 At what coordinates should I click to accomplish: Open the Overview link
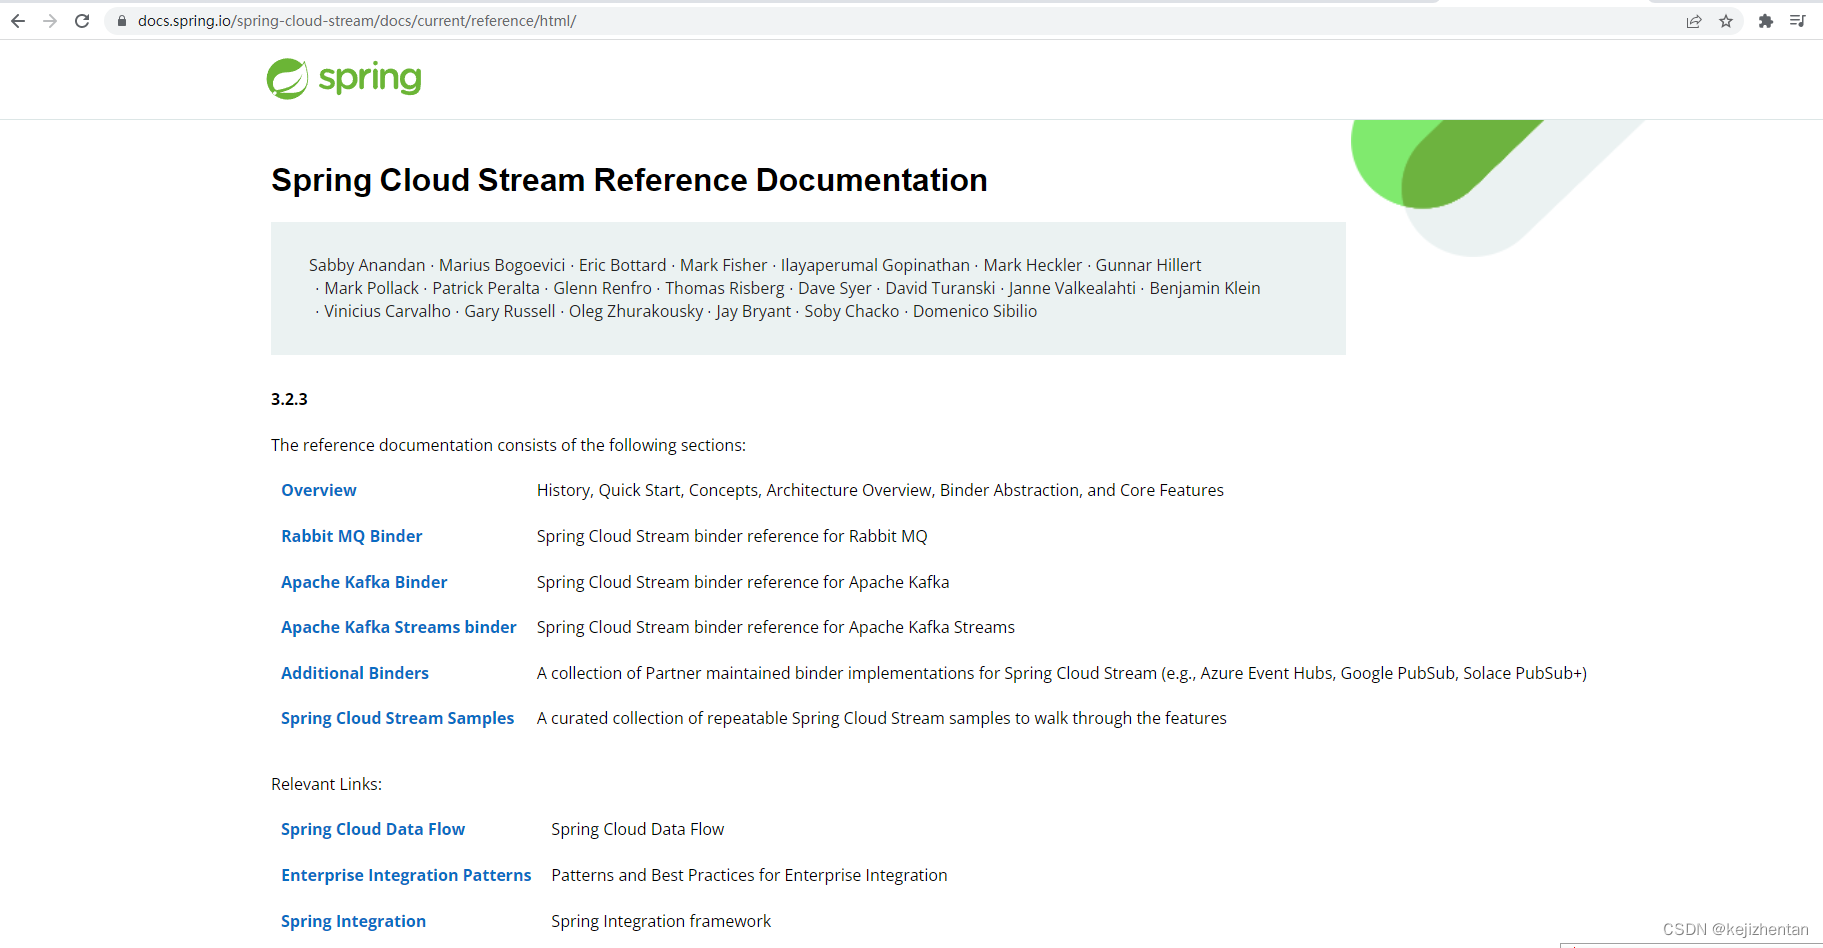click(319, 490)
